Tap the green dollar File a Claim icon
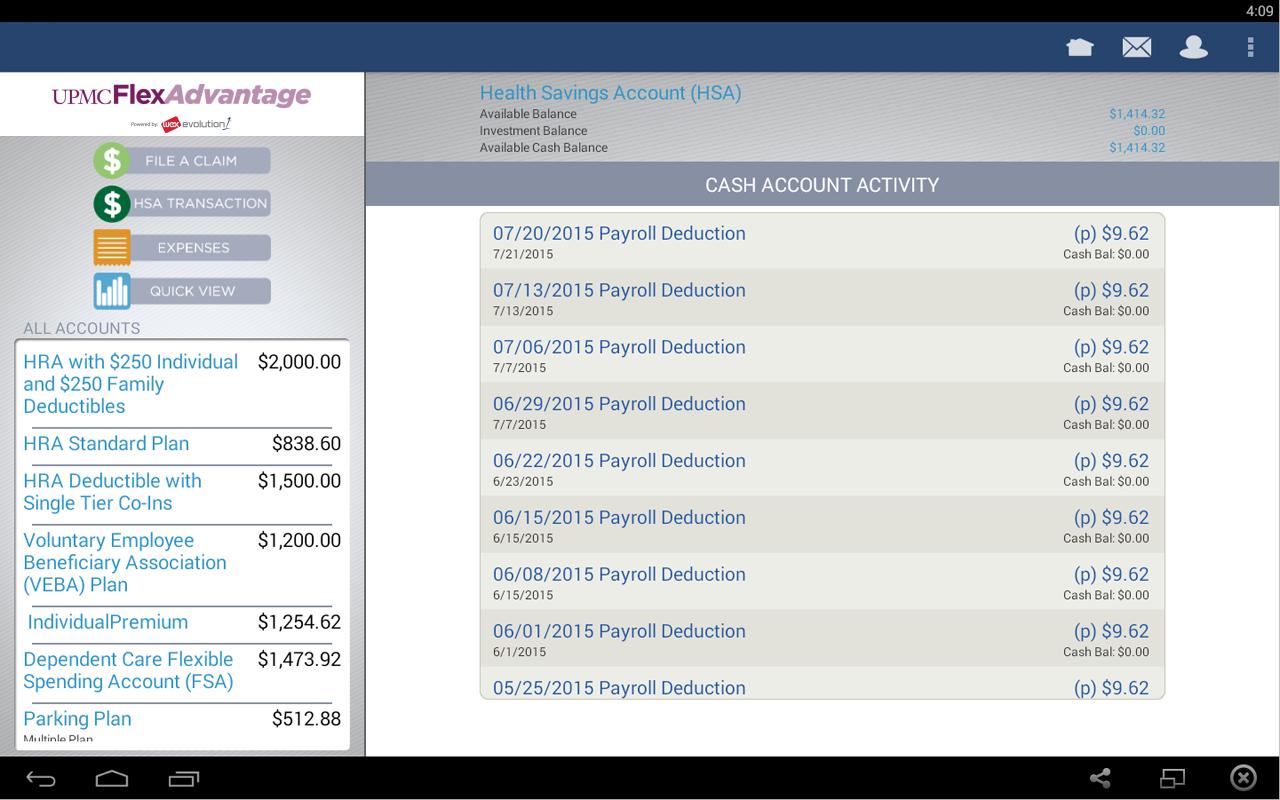This screenshot has height=800, width=1280. (x=112, y=160)
